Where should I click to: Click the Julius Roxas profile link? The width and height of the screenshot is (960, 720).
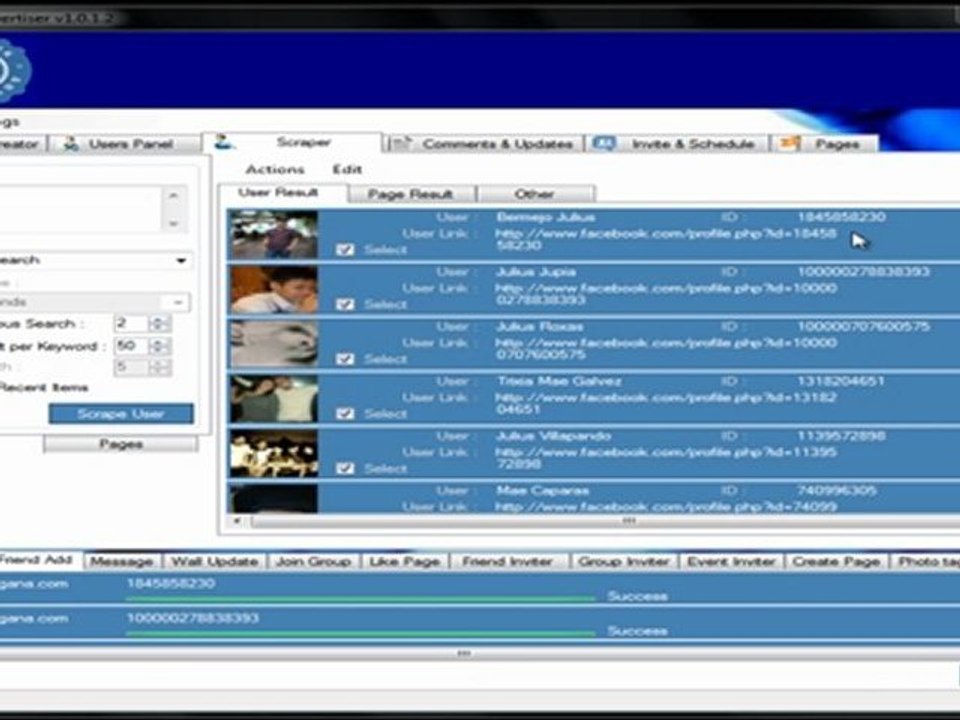point(666,349)
